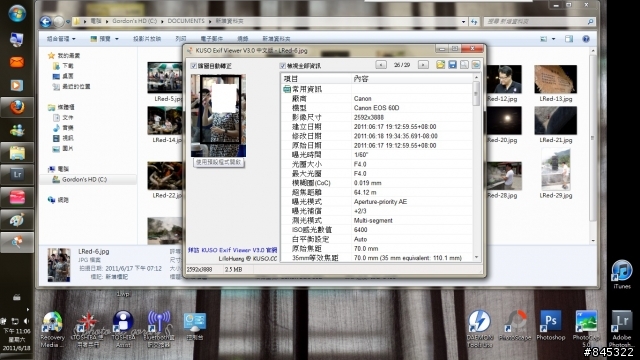Open the 組合管理 dropdown in Explorer toolbar

coord(61,39)
